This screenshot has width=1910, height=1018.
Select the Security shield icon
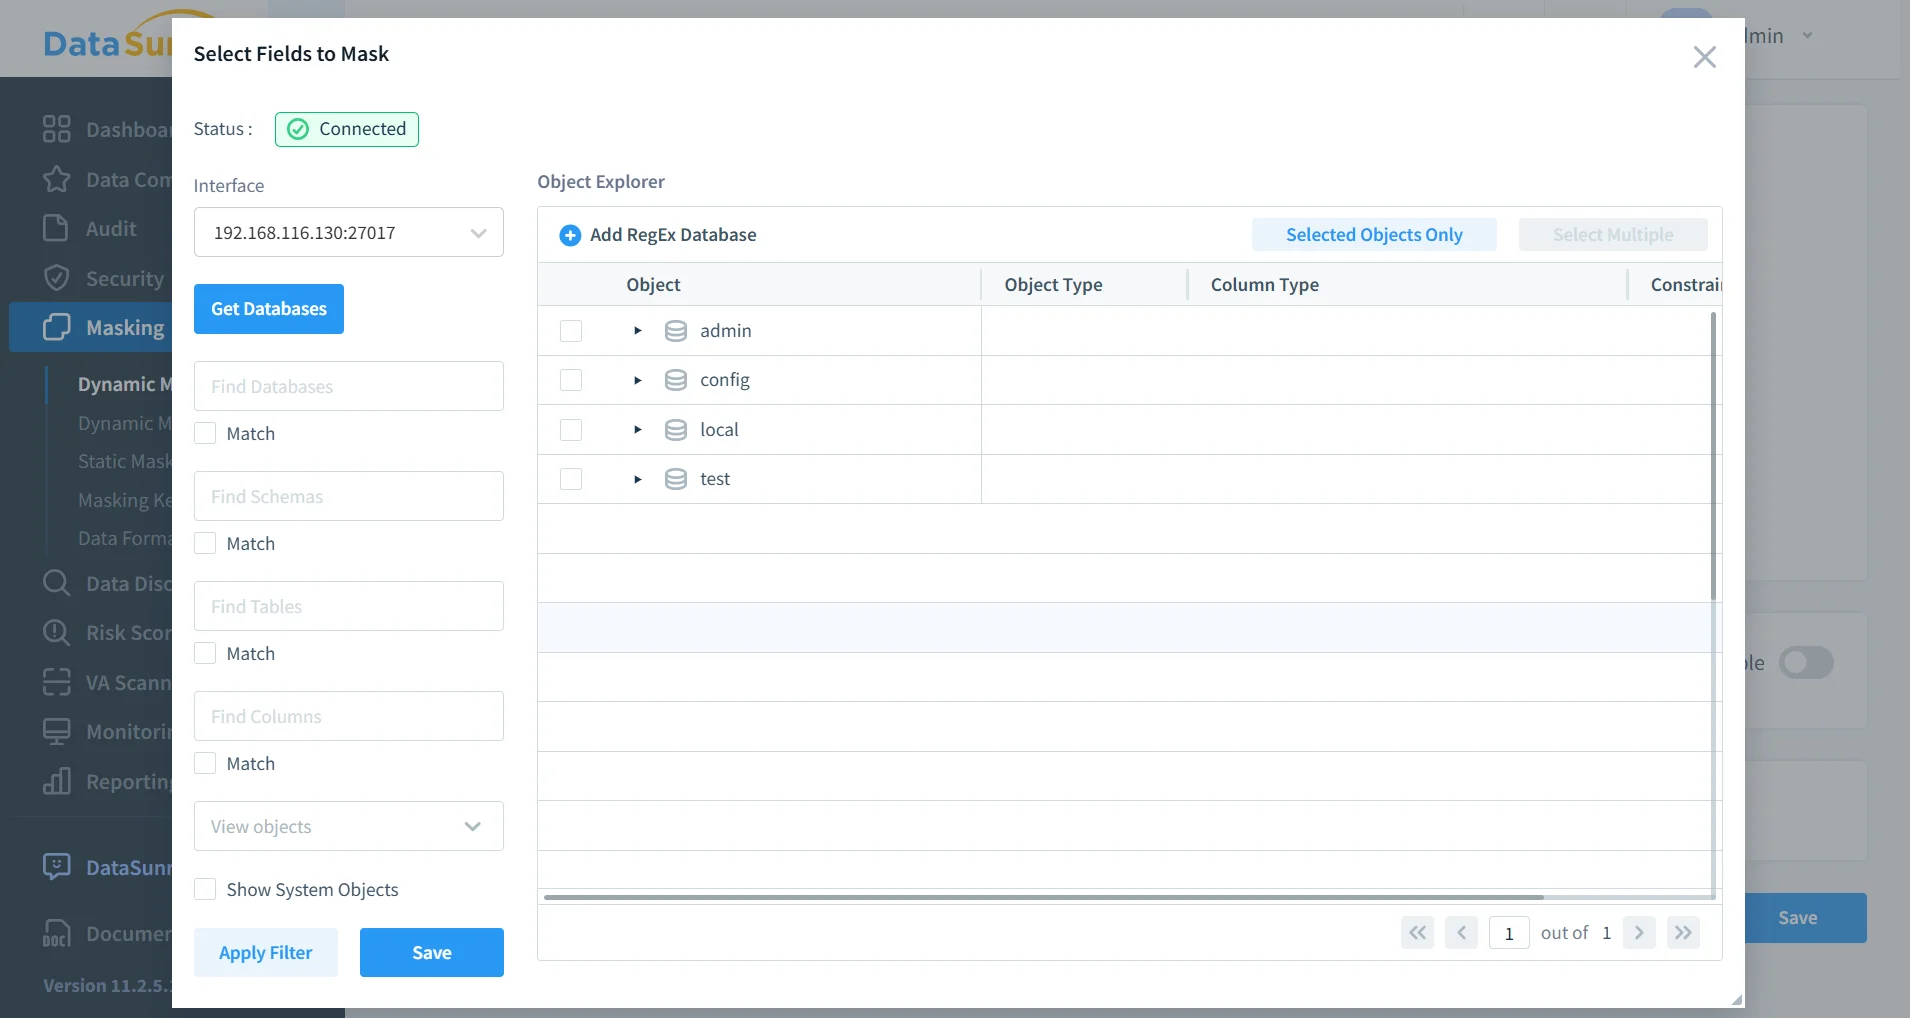pyautogui.click(x=57, y=278)
